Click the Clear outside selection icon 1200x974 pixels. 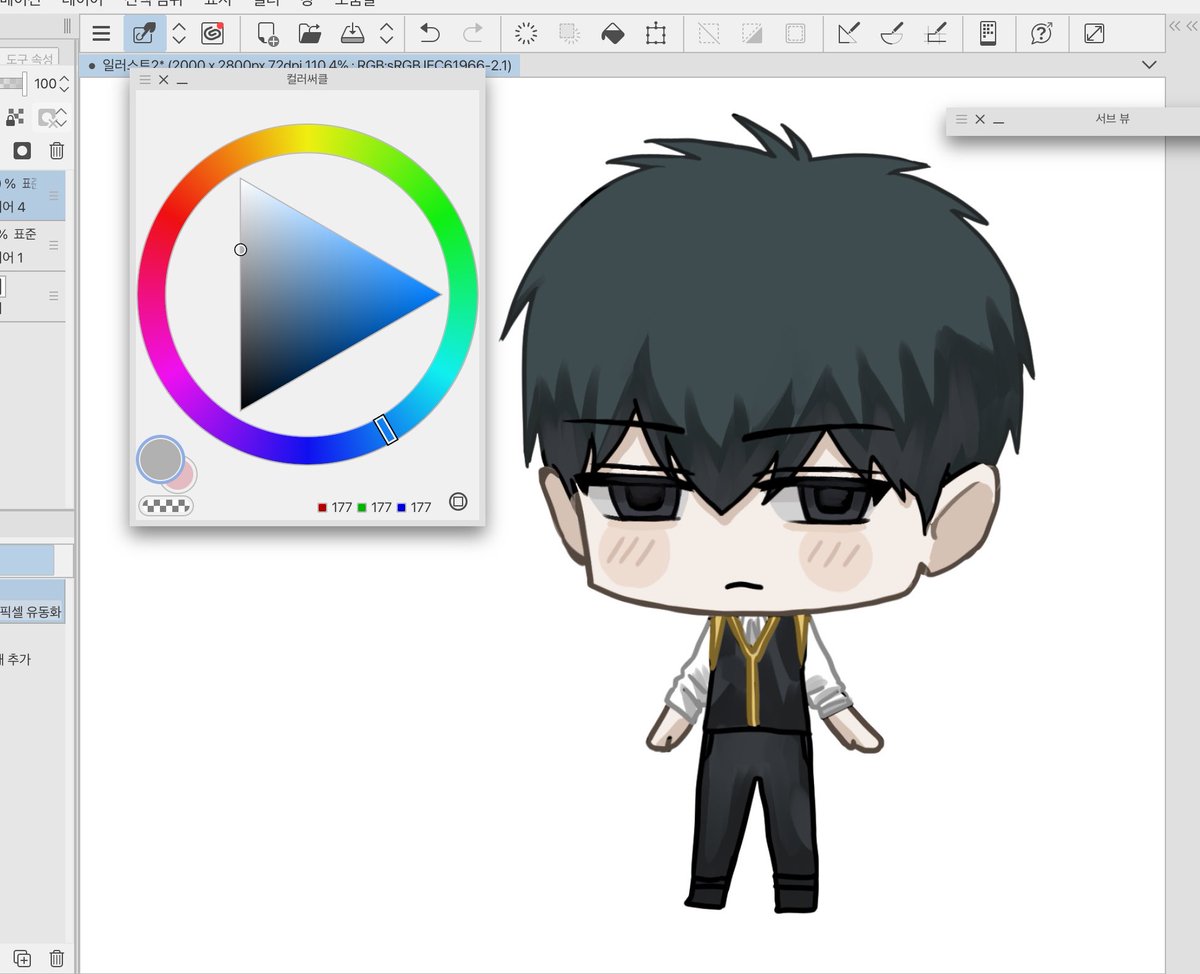(x=570, y=34)
